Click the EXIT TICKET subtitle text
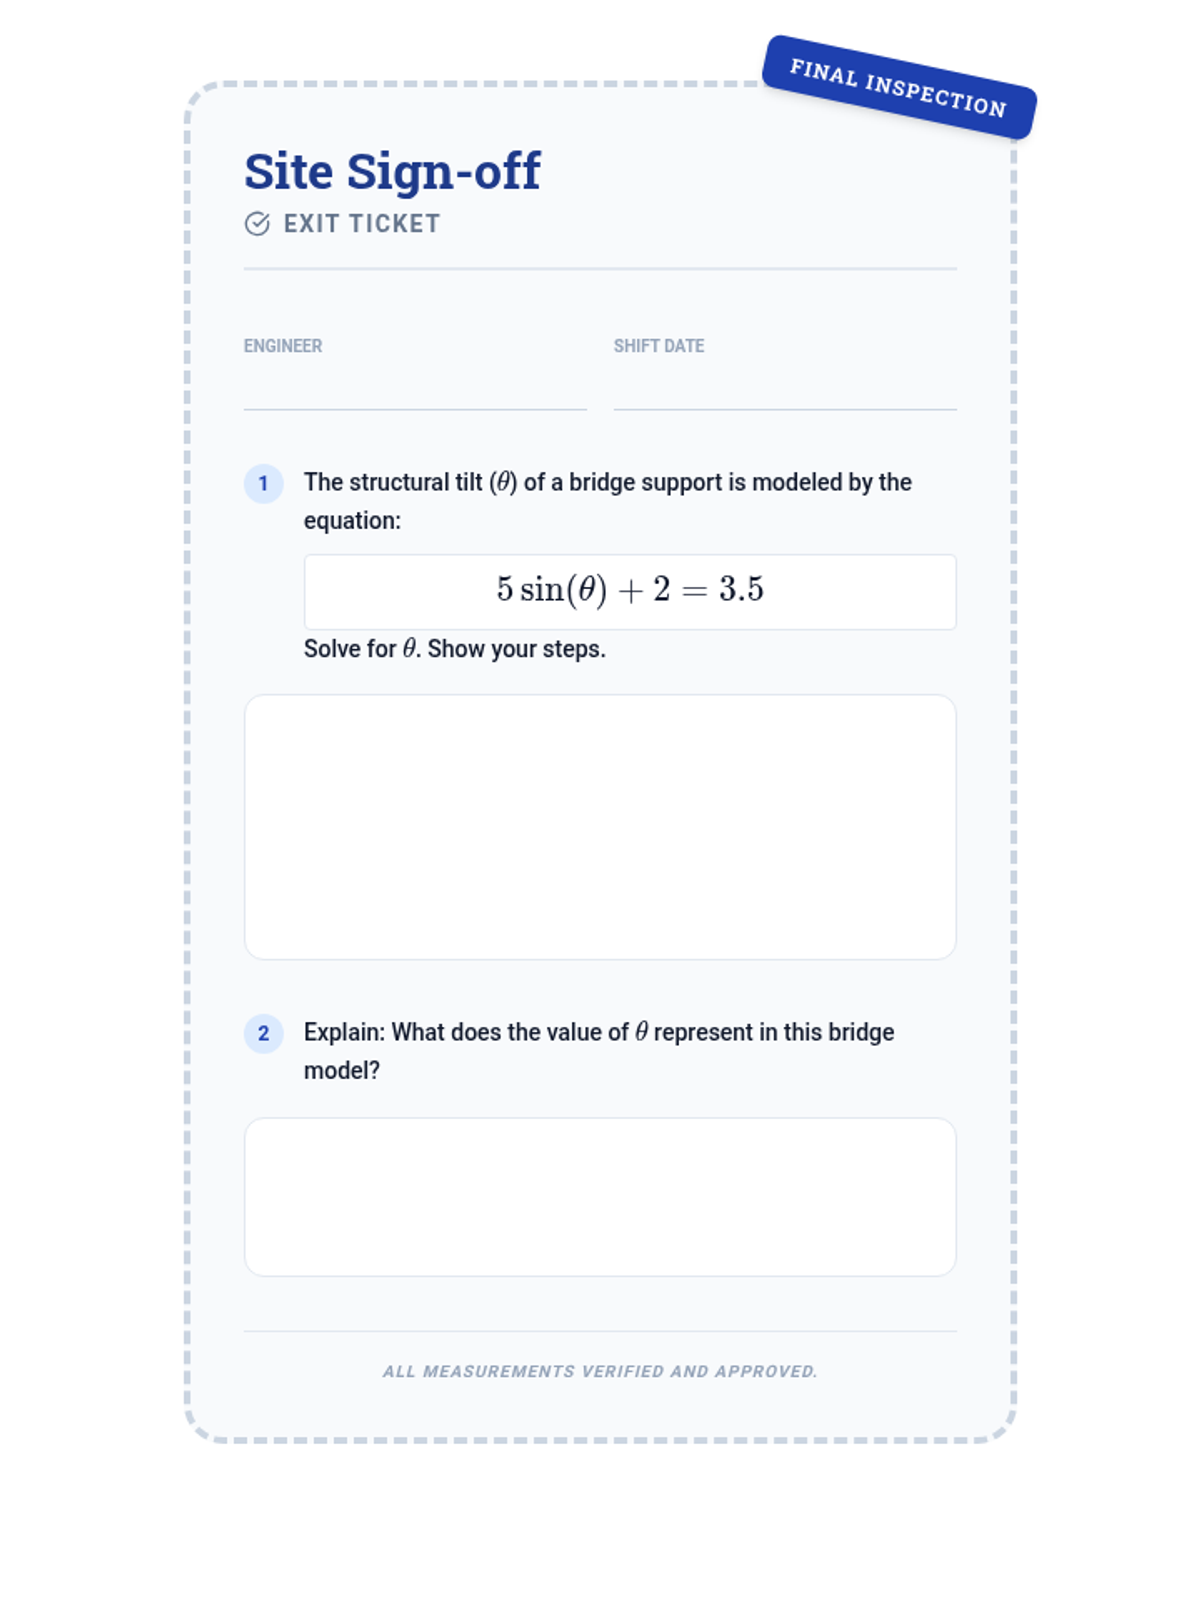 pyautogui.click(x=362, y=224)
